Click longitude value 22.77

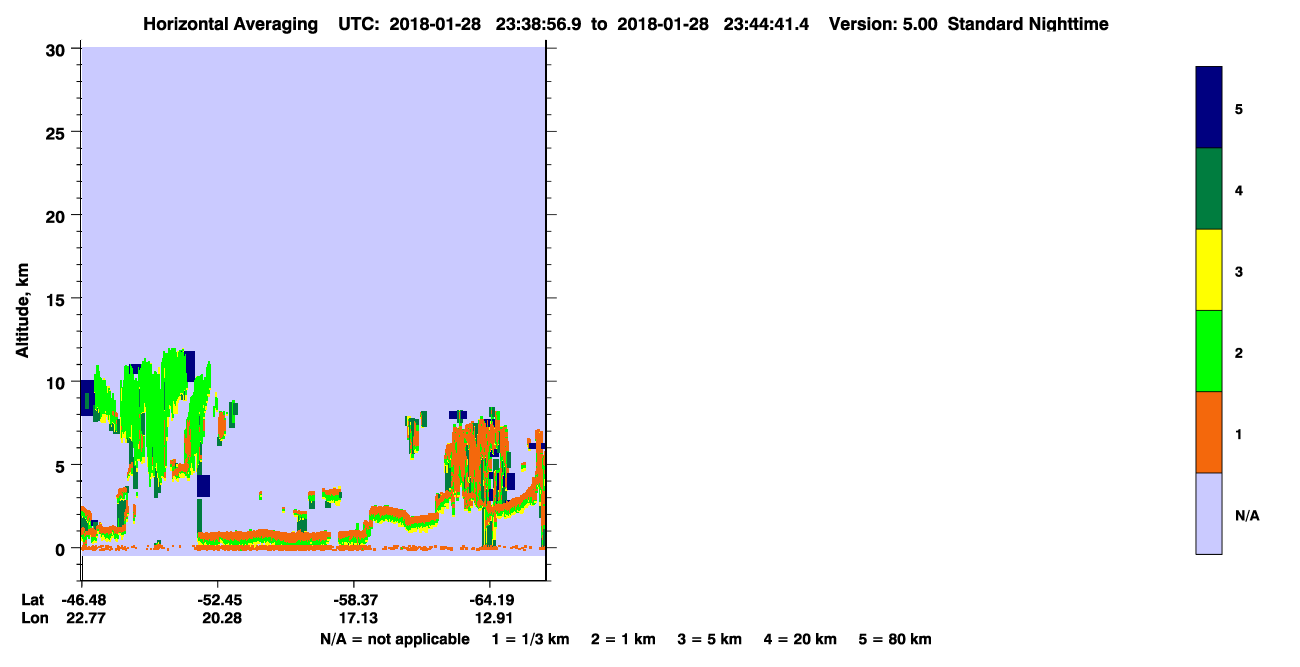click(84, 618)
